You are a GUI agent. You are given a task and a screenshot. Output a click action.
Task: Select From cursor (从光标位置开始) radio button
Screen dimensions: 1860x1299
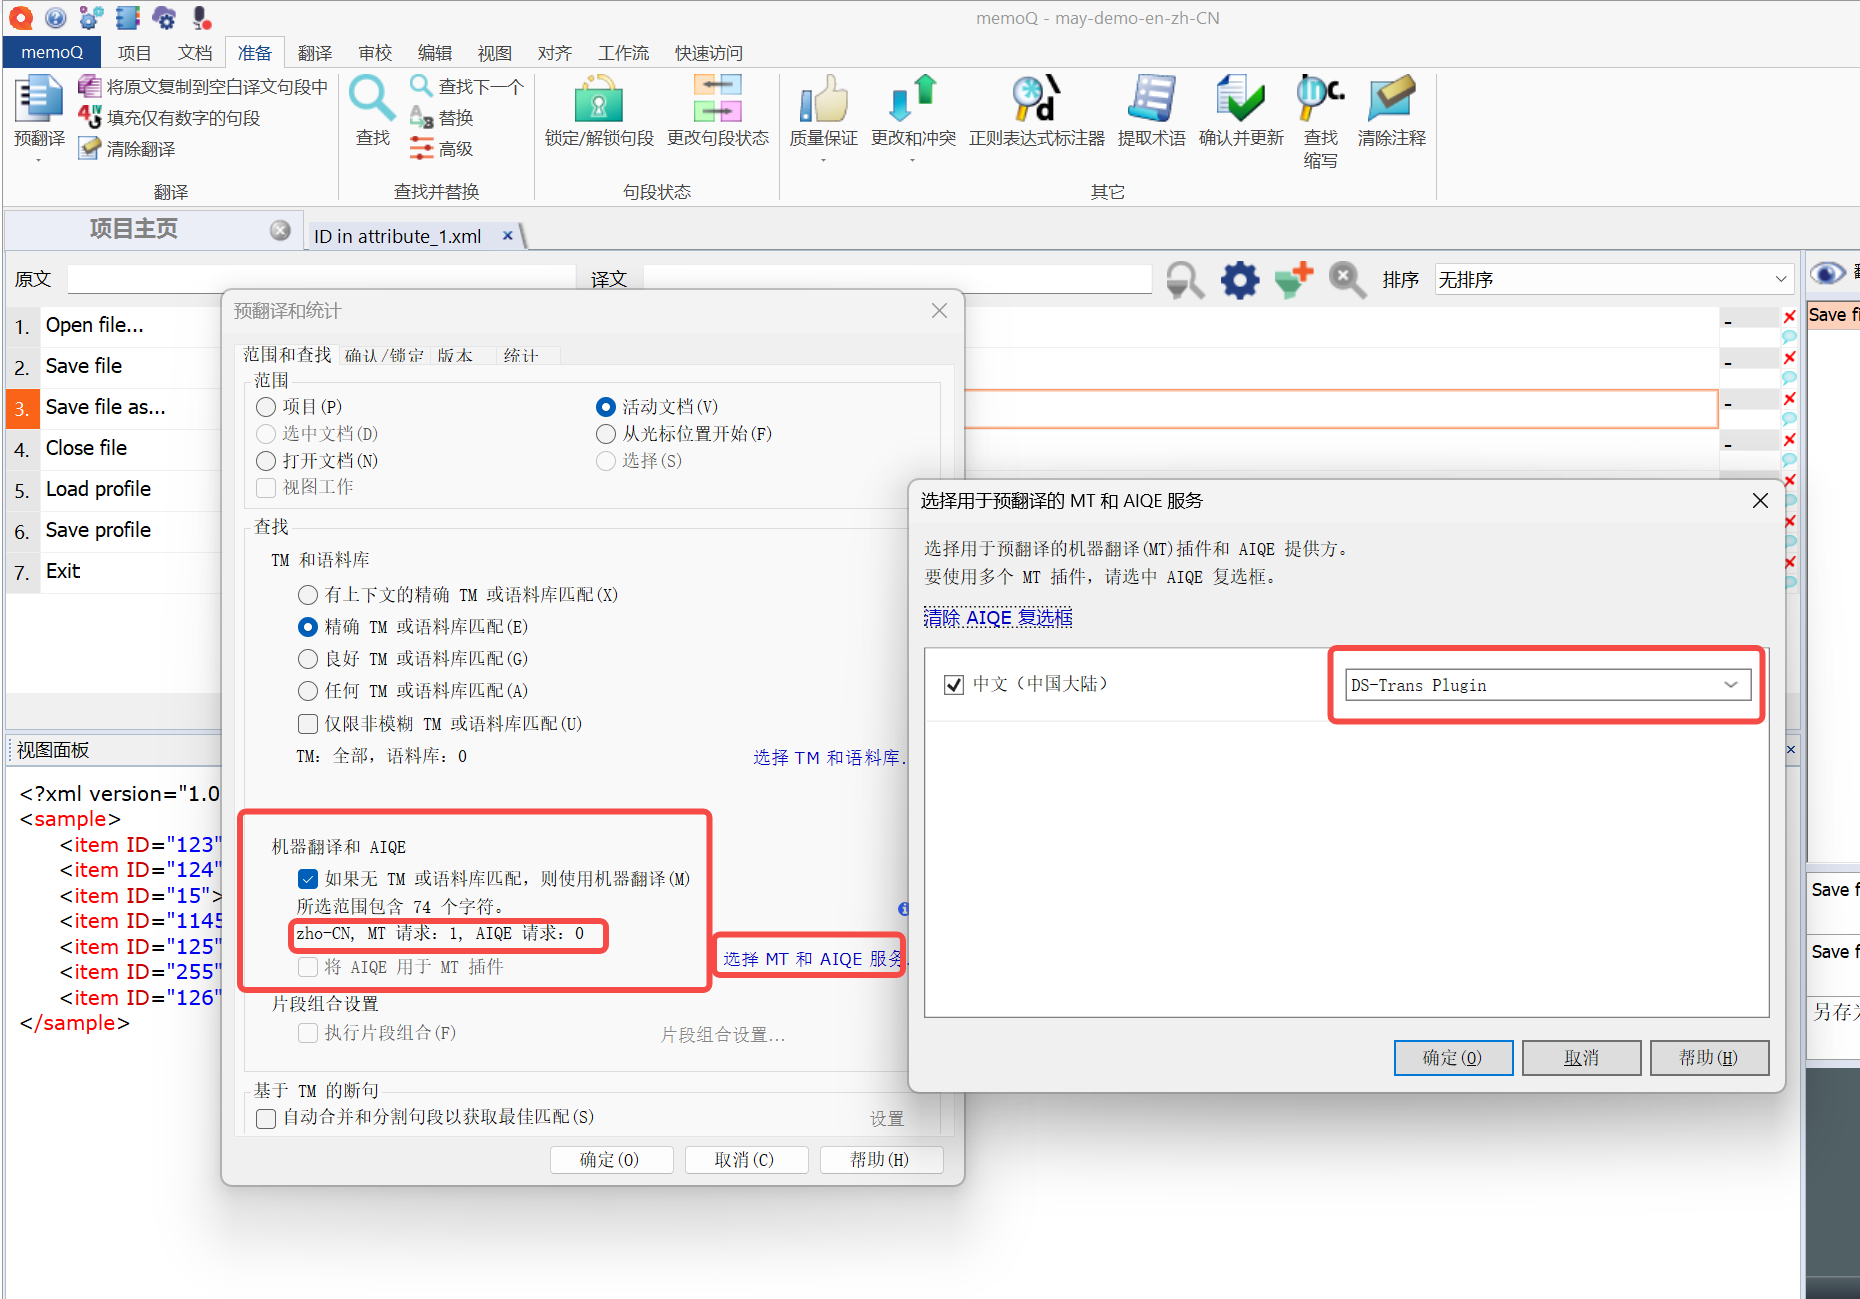[x=605, y=434]
